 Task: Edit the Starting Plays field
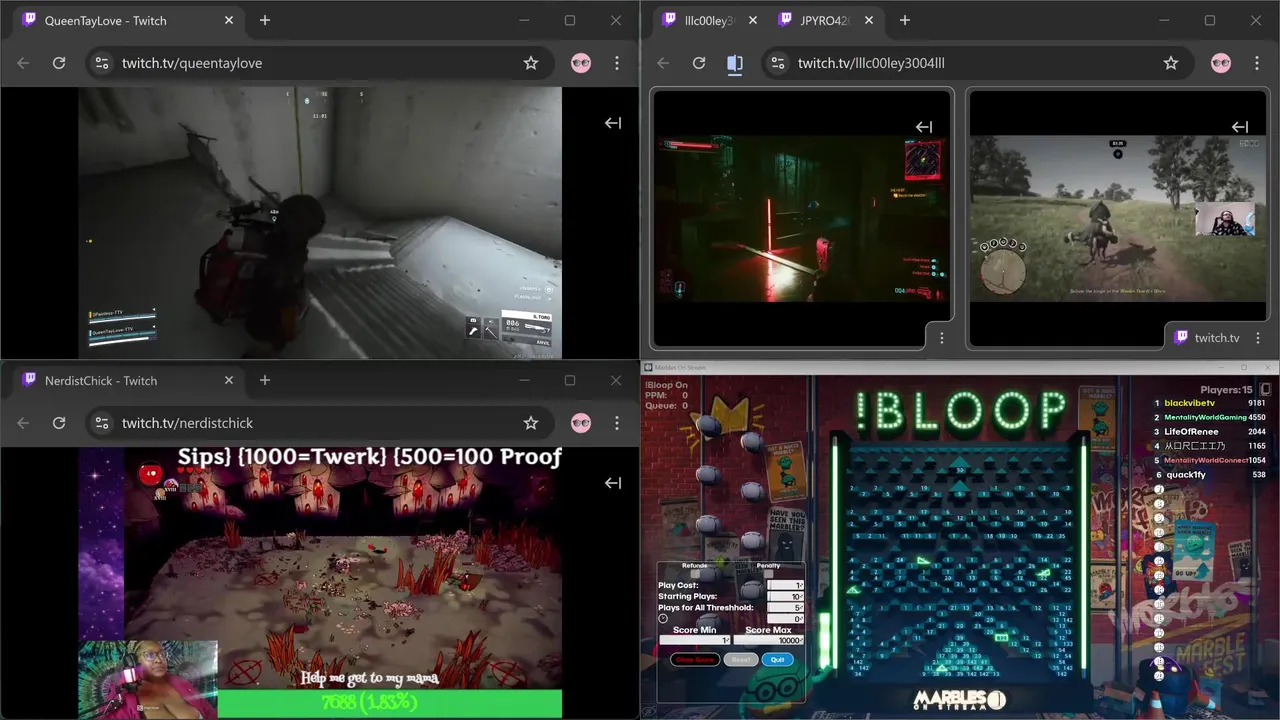[x=785, y=596]
